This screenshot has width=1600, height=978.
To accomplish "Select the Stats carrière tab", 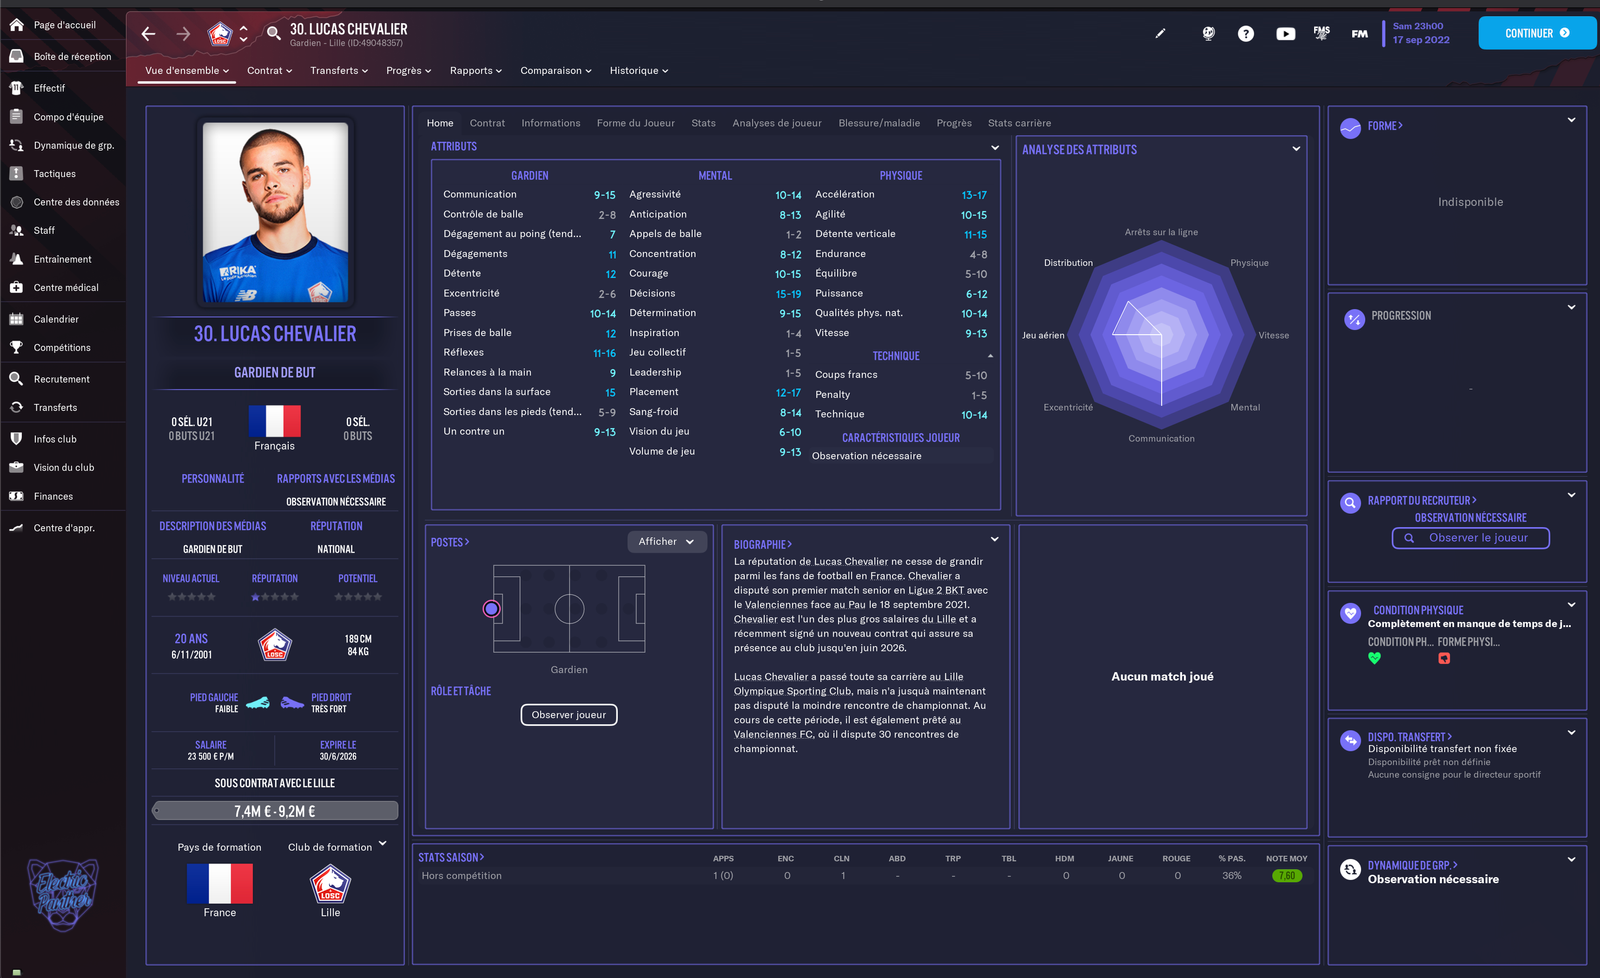I will click(1019, 123).
